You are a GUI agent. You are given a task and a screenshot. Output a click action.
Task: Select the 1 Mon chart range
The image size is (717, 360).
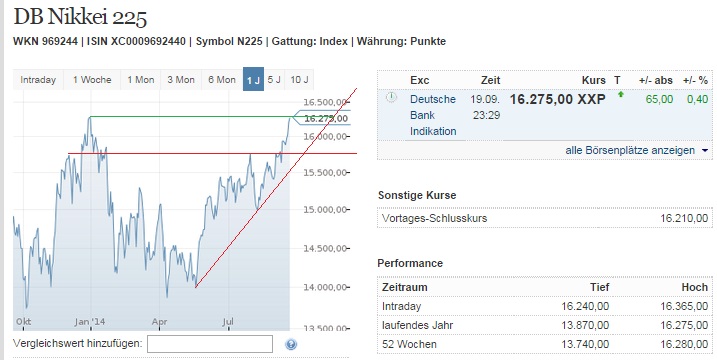(x=140, y=80)
